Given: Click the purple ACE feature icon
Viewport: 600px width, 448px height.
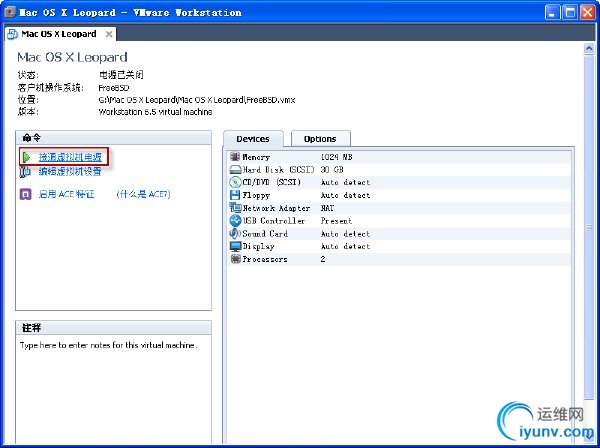Looking at the screenshot, I should 25,194.
